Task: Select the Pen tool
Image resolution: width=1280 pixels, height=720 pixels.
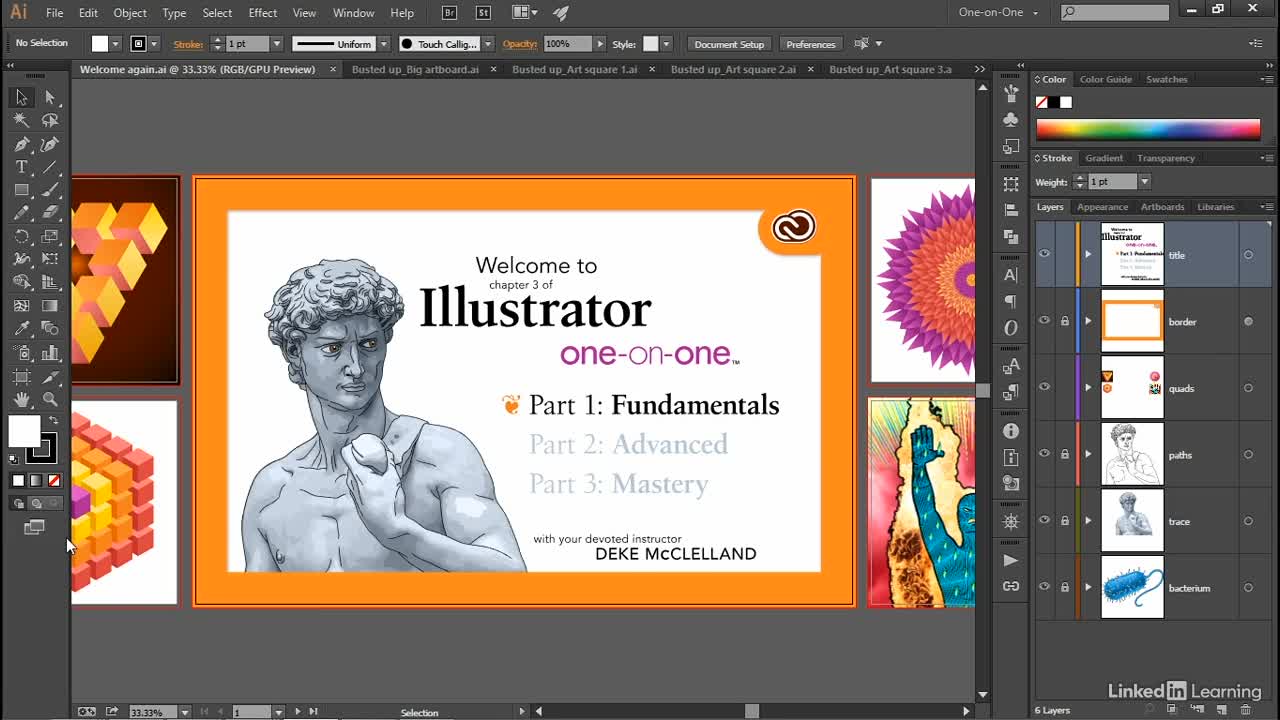Action: pyautogui.click(x=21, y=144)
